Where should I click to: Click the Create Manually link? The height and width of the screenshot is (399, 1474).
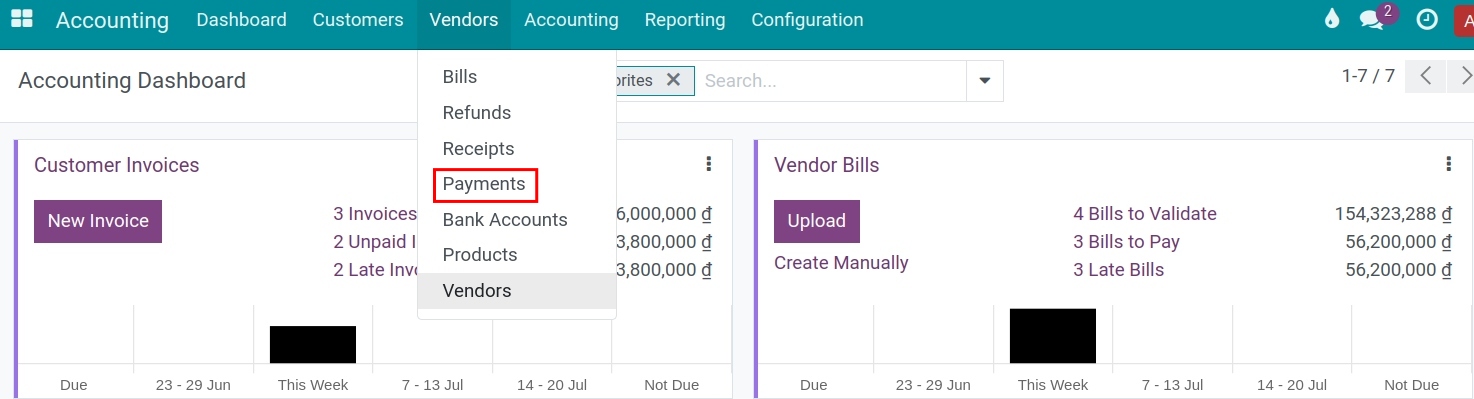click(x=841, y=263)
